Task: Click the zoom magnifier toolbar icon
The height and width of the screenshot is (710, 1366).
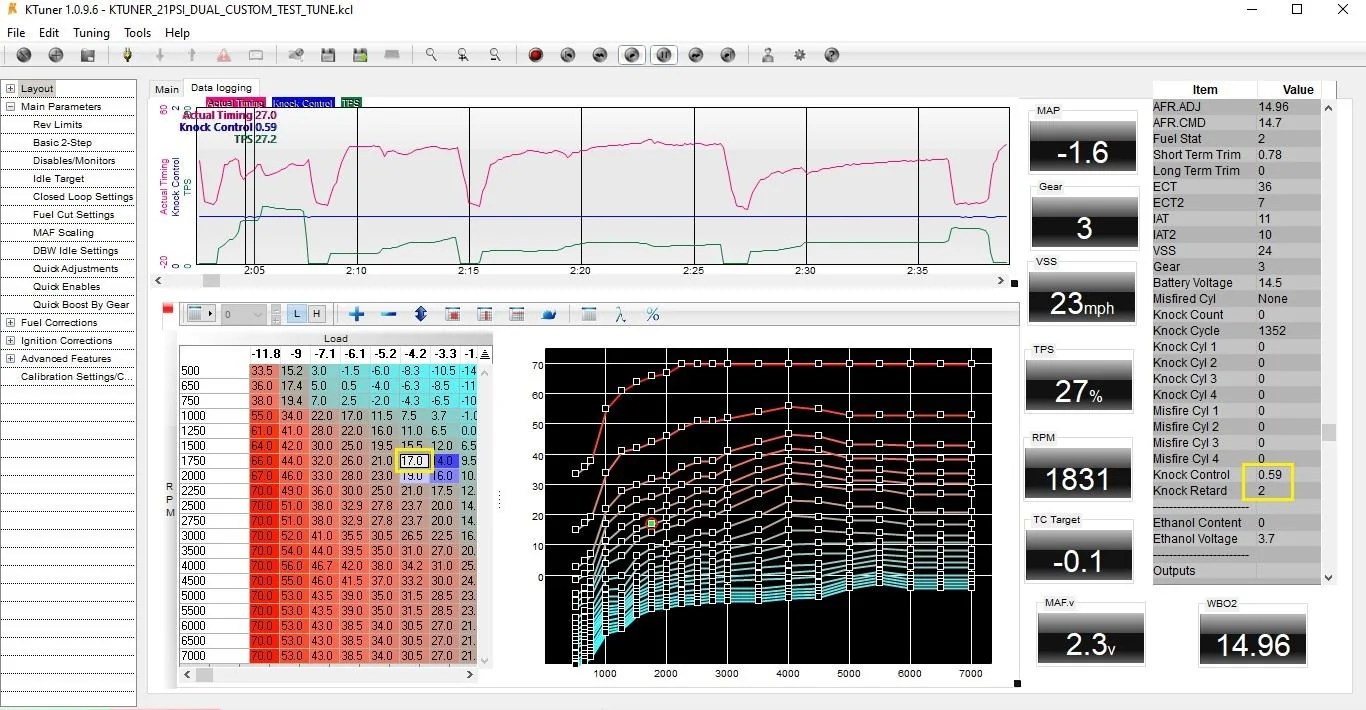Action: [431, 55]
